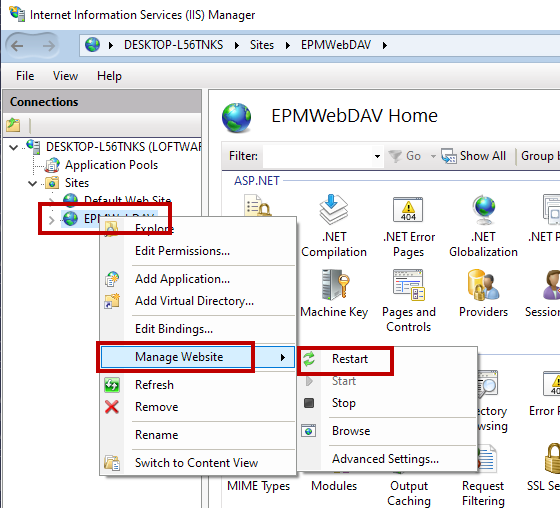Click DESKTOP-L56TNKS in the breadcrumb path
This screenshot has height=508, width=560.
click(174, 45)
